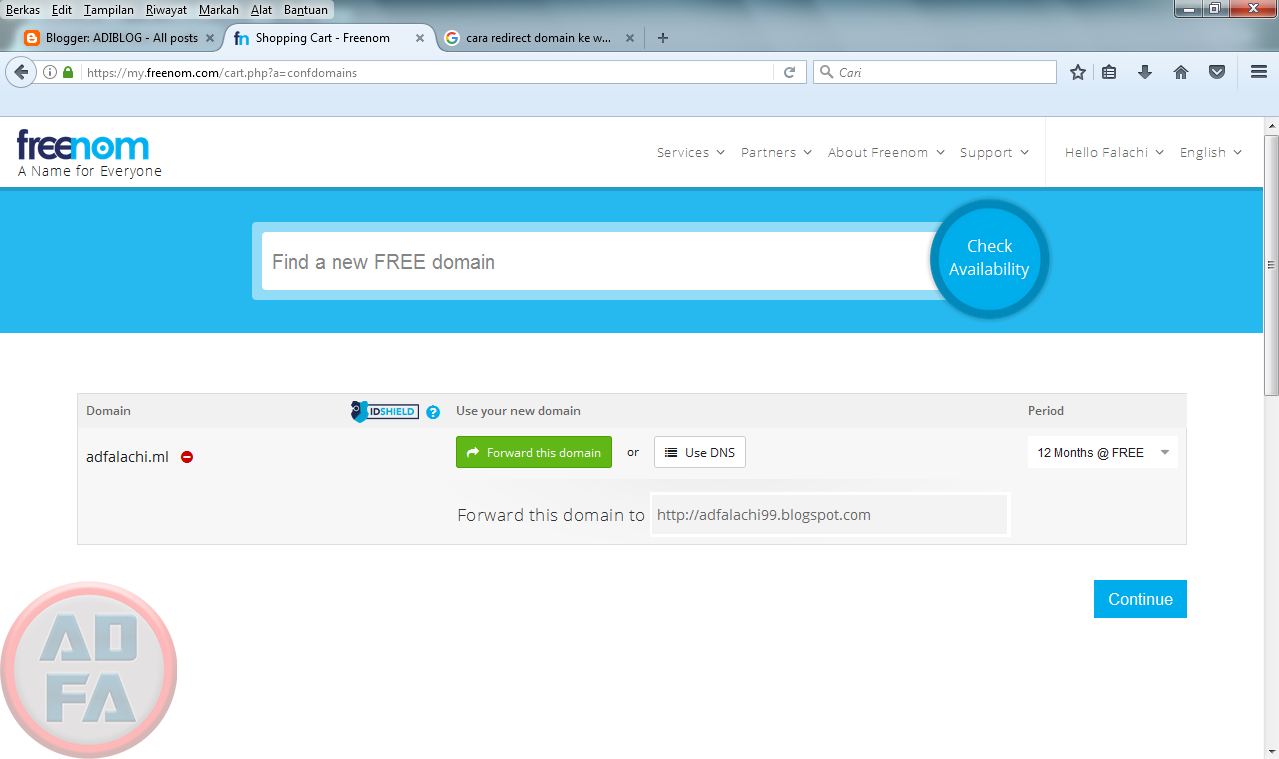Expand the Services menu
This screenshot has width=1279, height=759.
690,152
